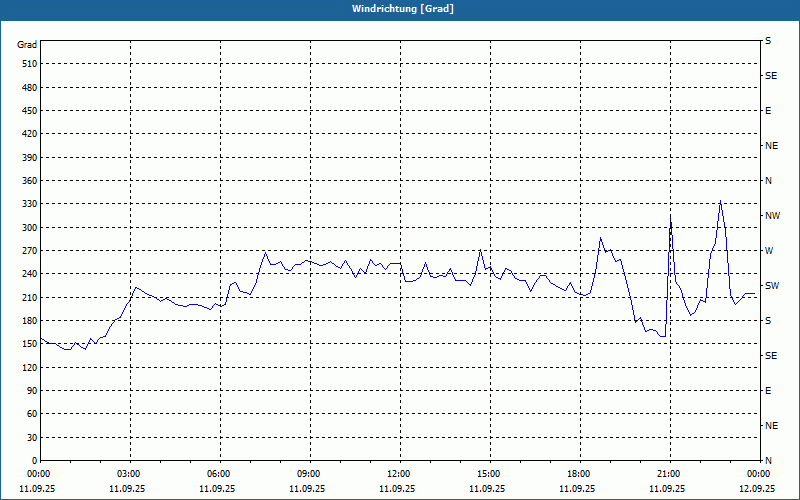This screenshot has width=800, height=500.
Task: Click the 90 value on the left axis
Action: coord(32,391)
